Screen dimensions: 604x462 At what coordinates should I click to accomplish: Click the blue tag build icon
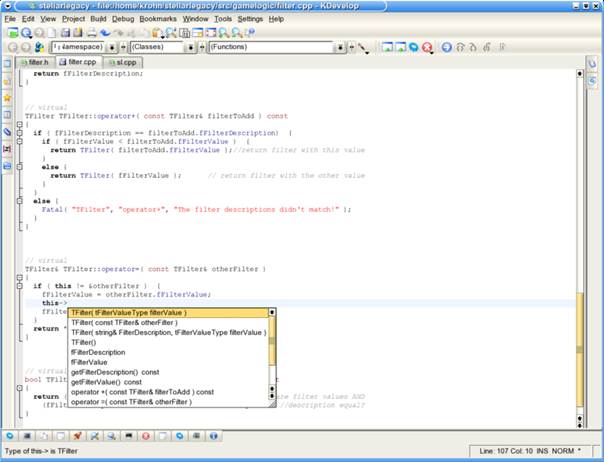pyautogui.click(x=413, y=47)
